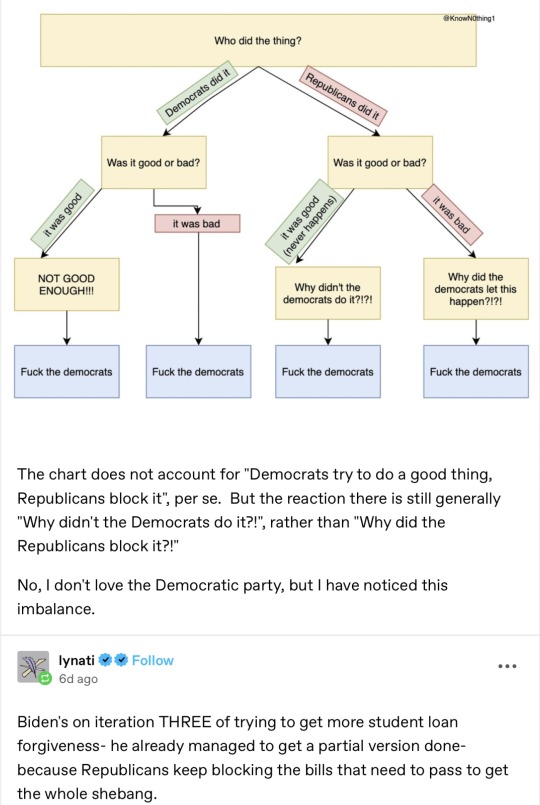The width and height of the screenshot is (540, 805).
Task: Select the pink 'Republicans did it' label
Action: 342,96
